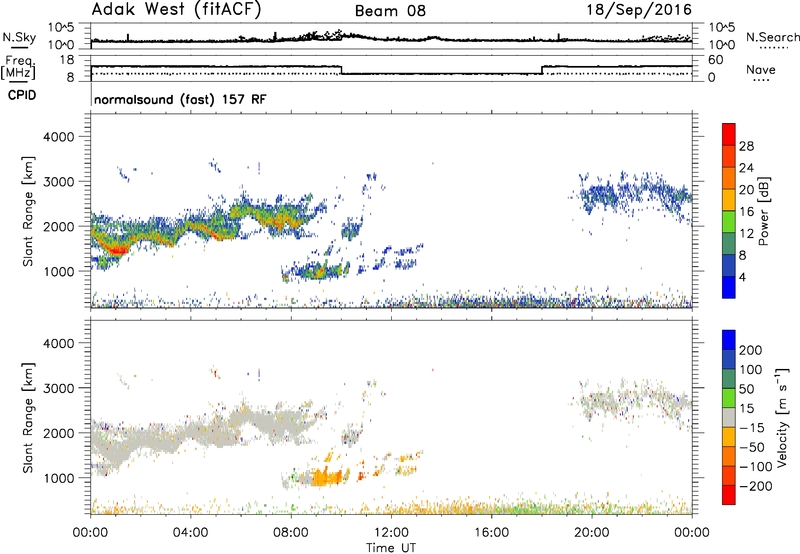The height and width of the screenshot is (554, 800).
Task: Click the 'Nave' legend label
Action: click(761, 69)
